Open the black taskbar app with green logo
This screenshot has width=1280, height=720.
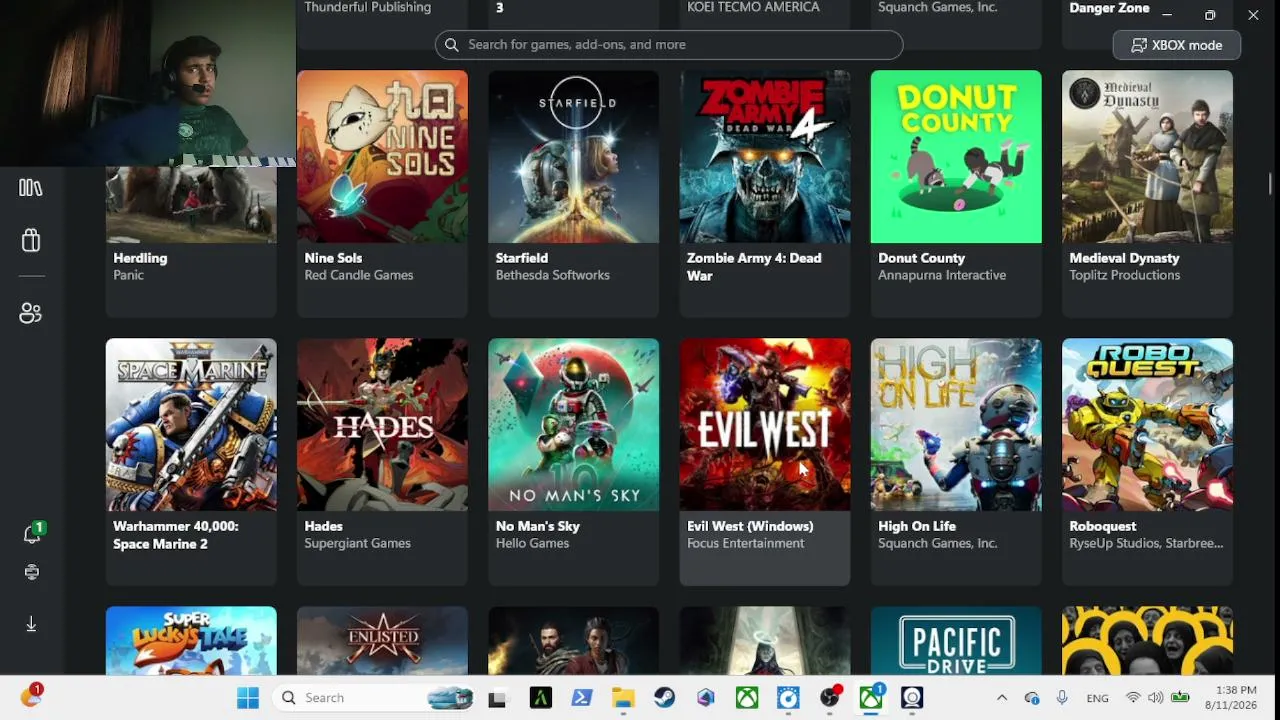pos(541,698)
